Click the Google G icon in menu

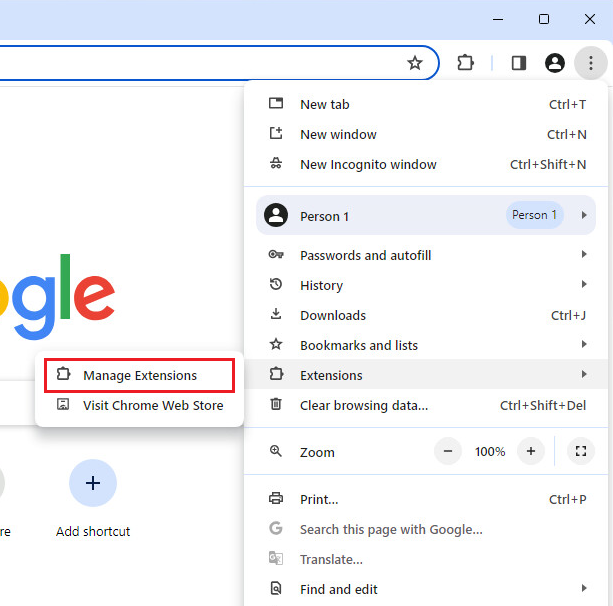tap(276, 528)
